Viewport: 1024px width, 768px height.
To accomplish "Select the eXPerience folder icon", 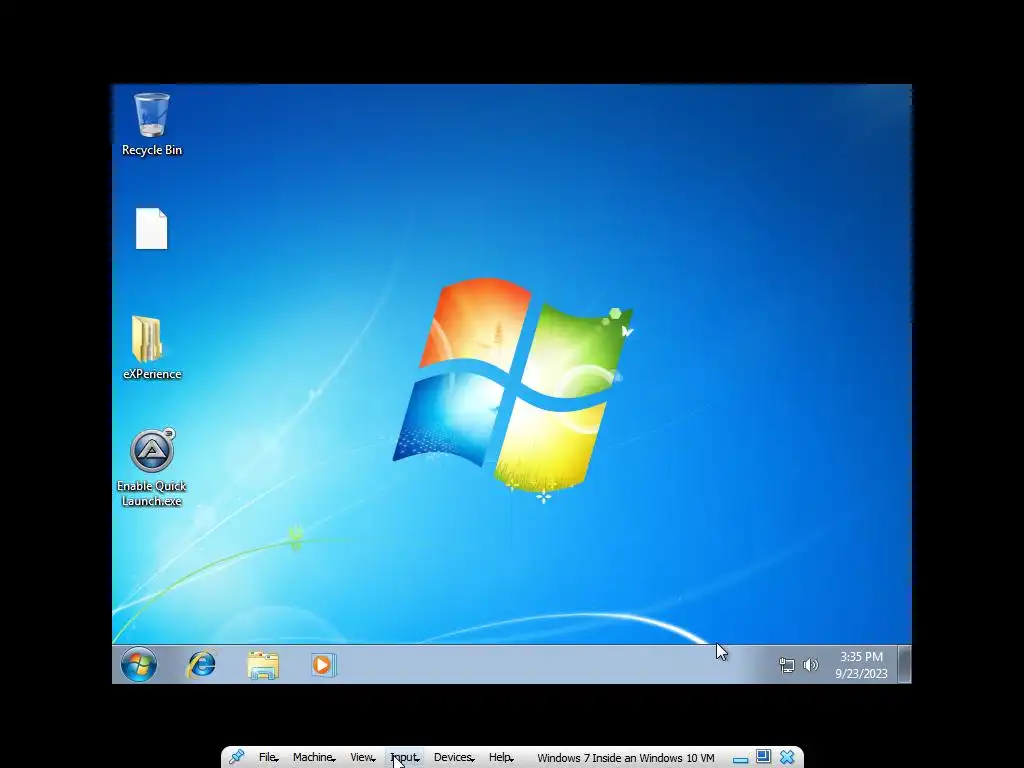I will click(152, 347).
